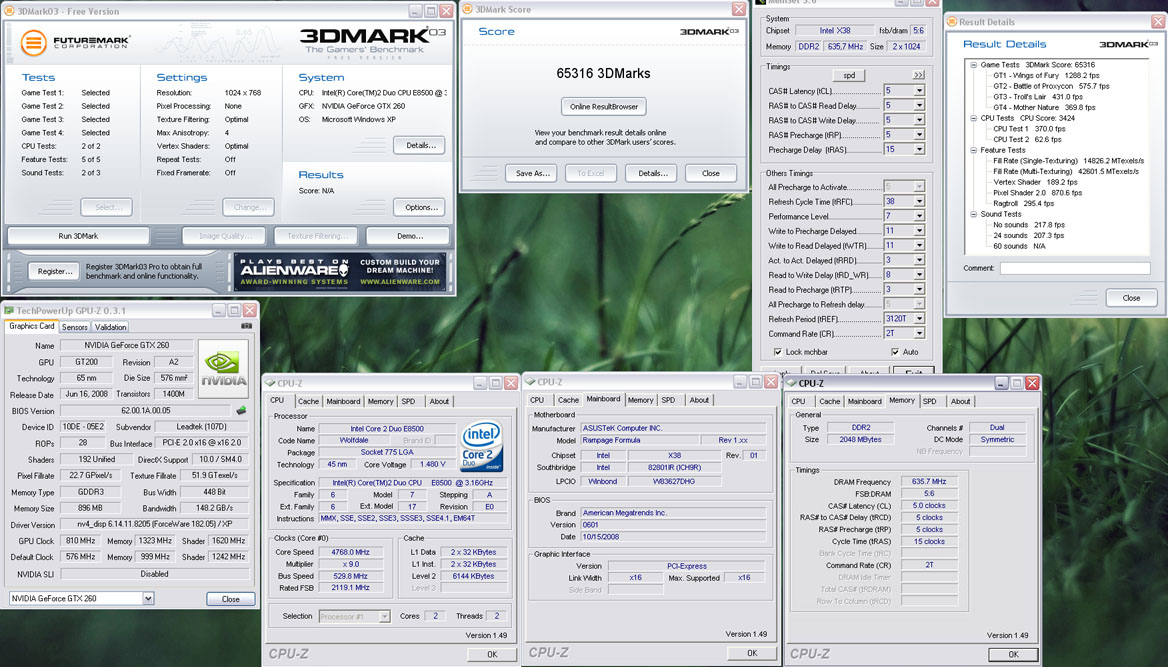The height and width of the screenshot is (667, 1168).
Task: Click OK in the Memory CPU-Z window
Action: [x=1013, y=654]
